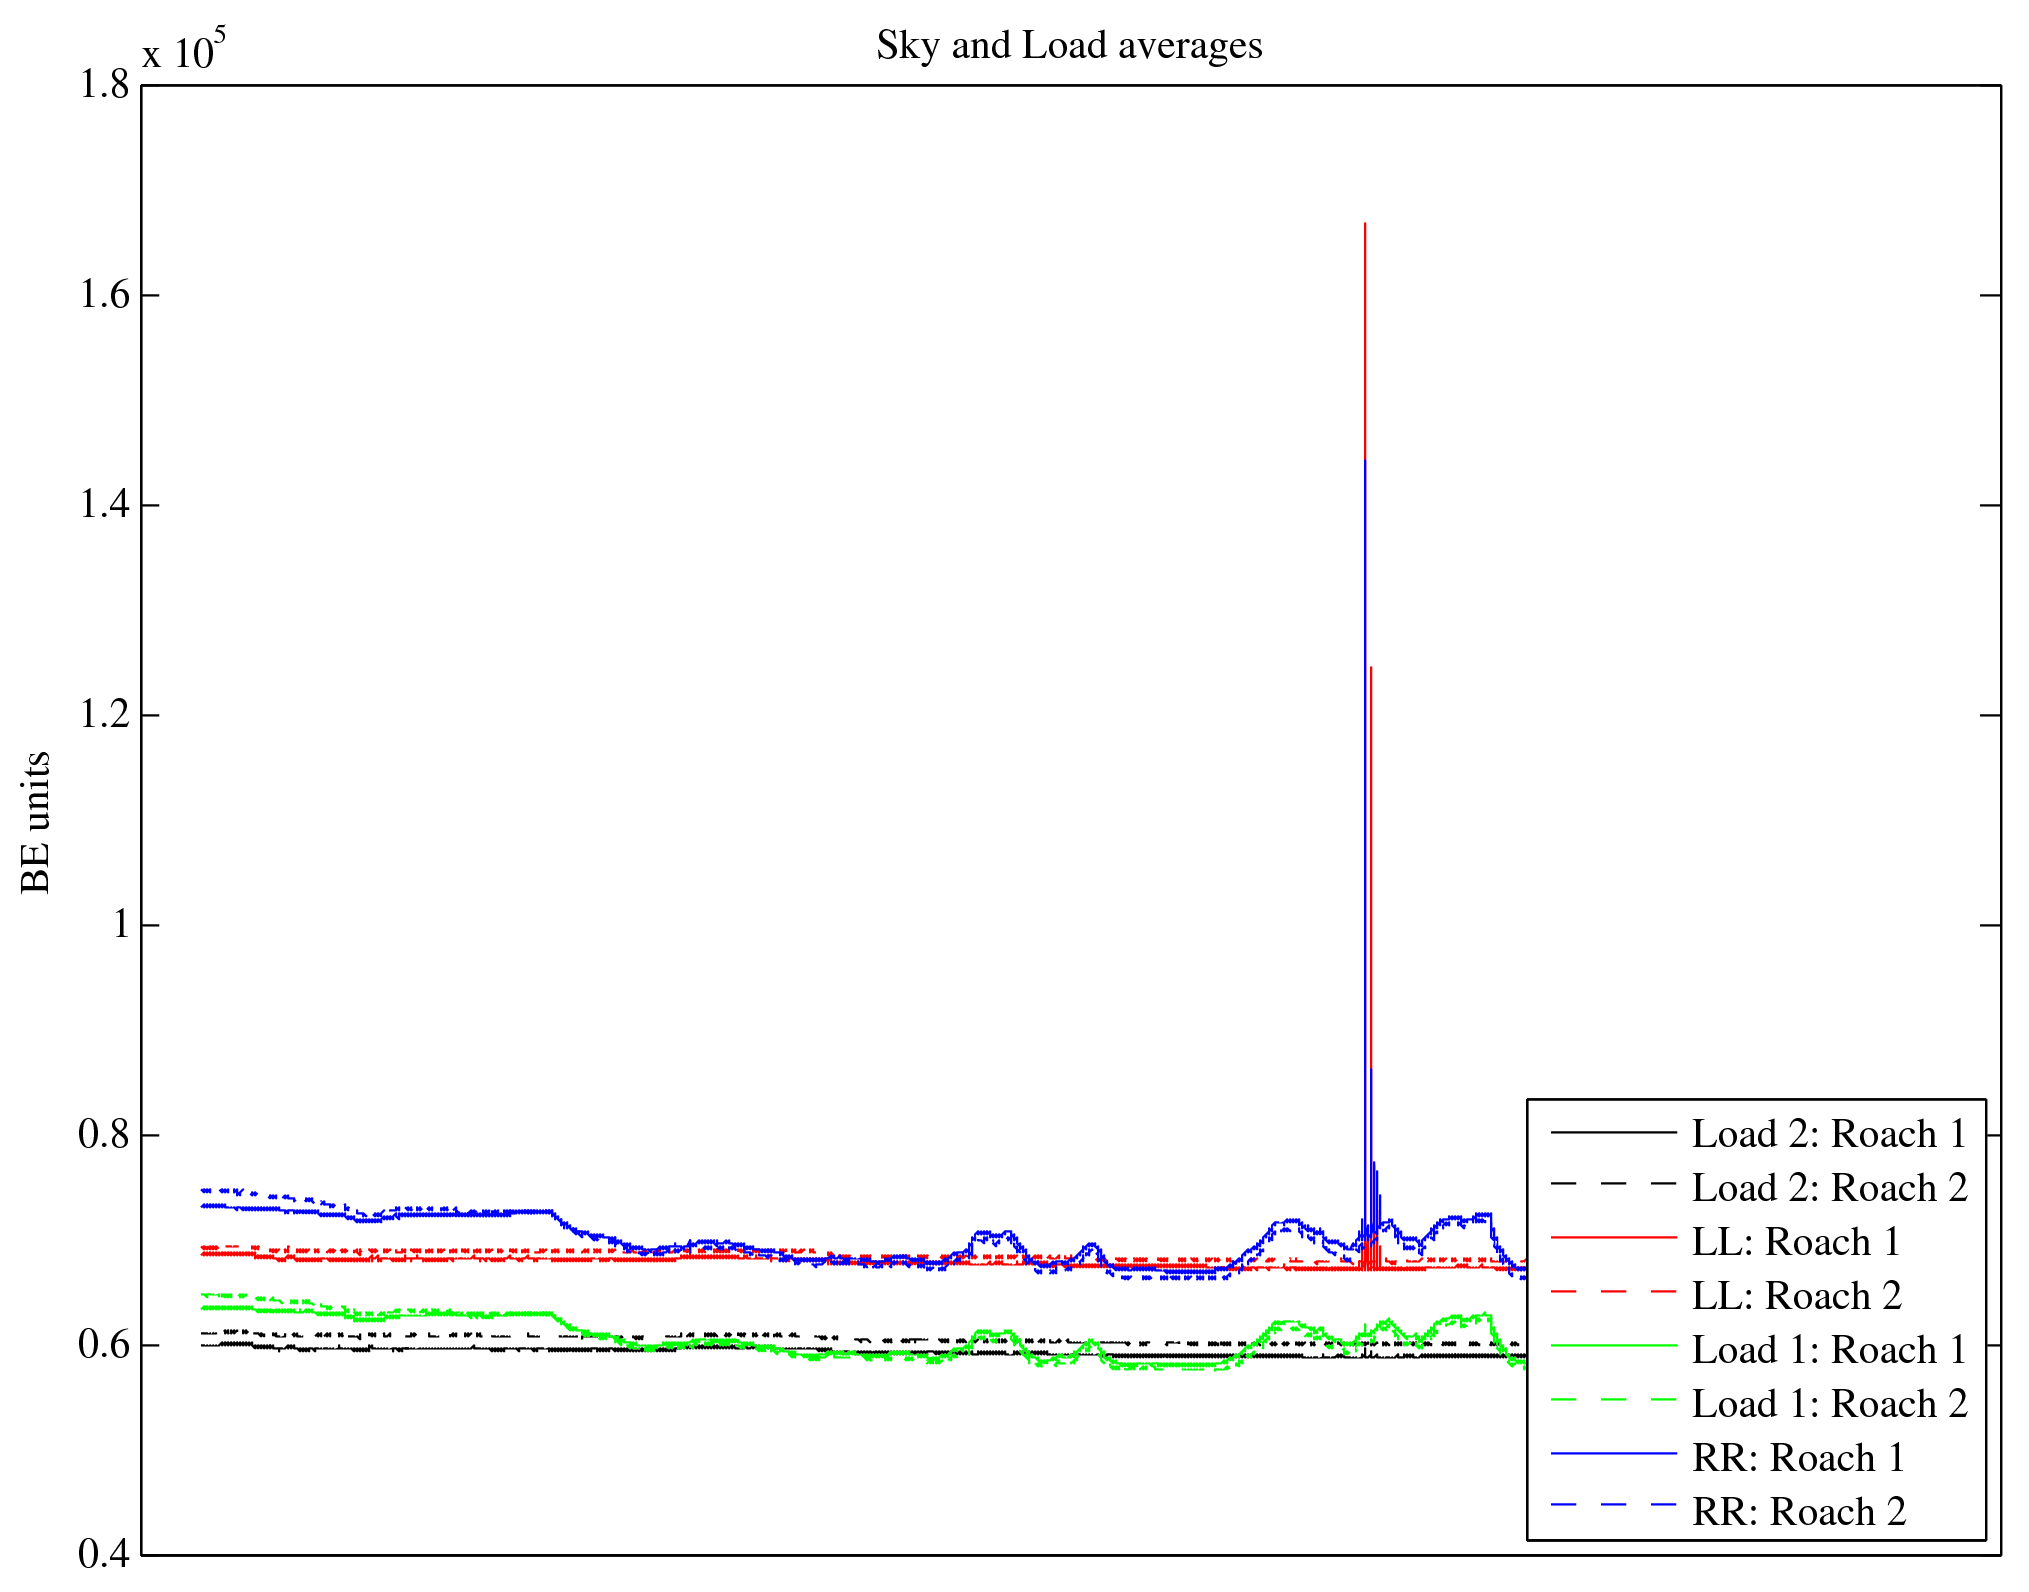This screenshot has width=2029, height=1592.
Task: Select the 'RR: Roach 1' legend entry
Action: 1798,1458
